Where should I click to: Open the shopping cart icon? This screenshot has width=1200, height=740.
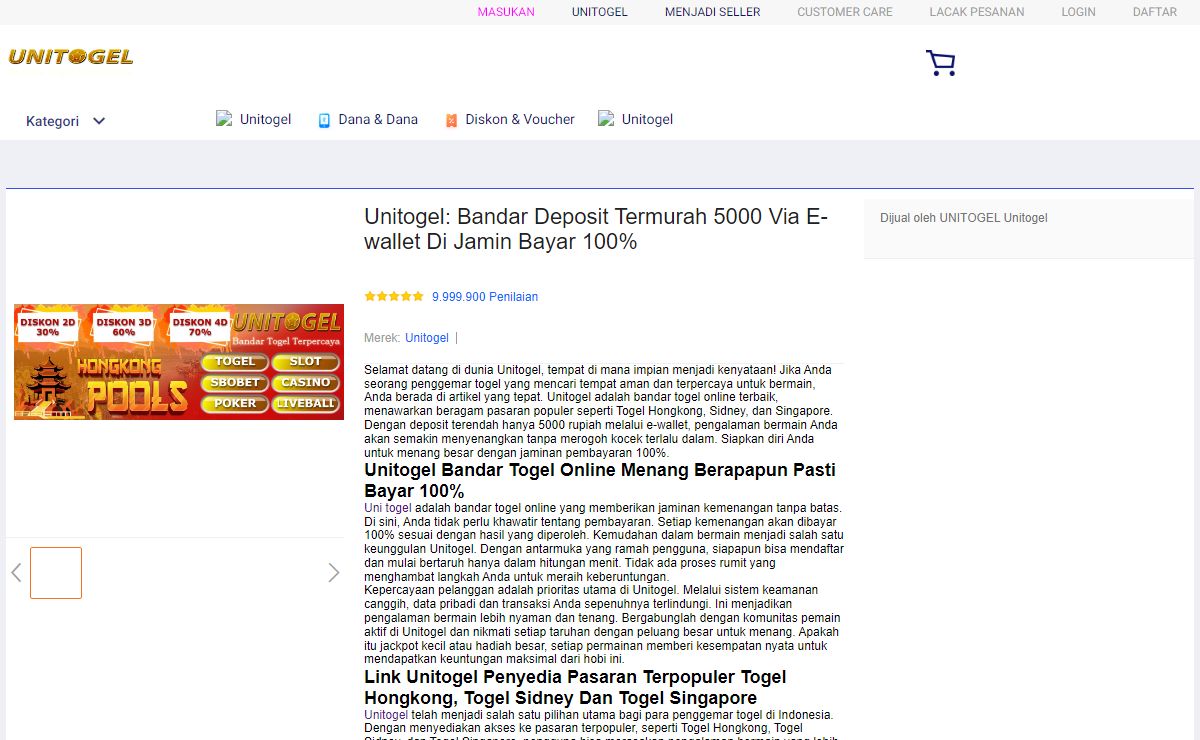(940, 63)
